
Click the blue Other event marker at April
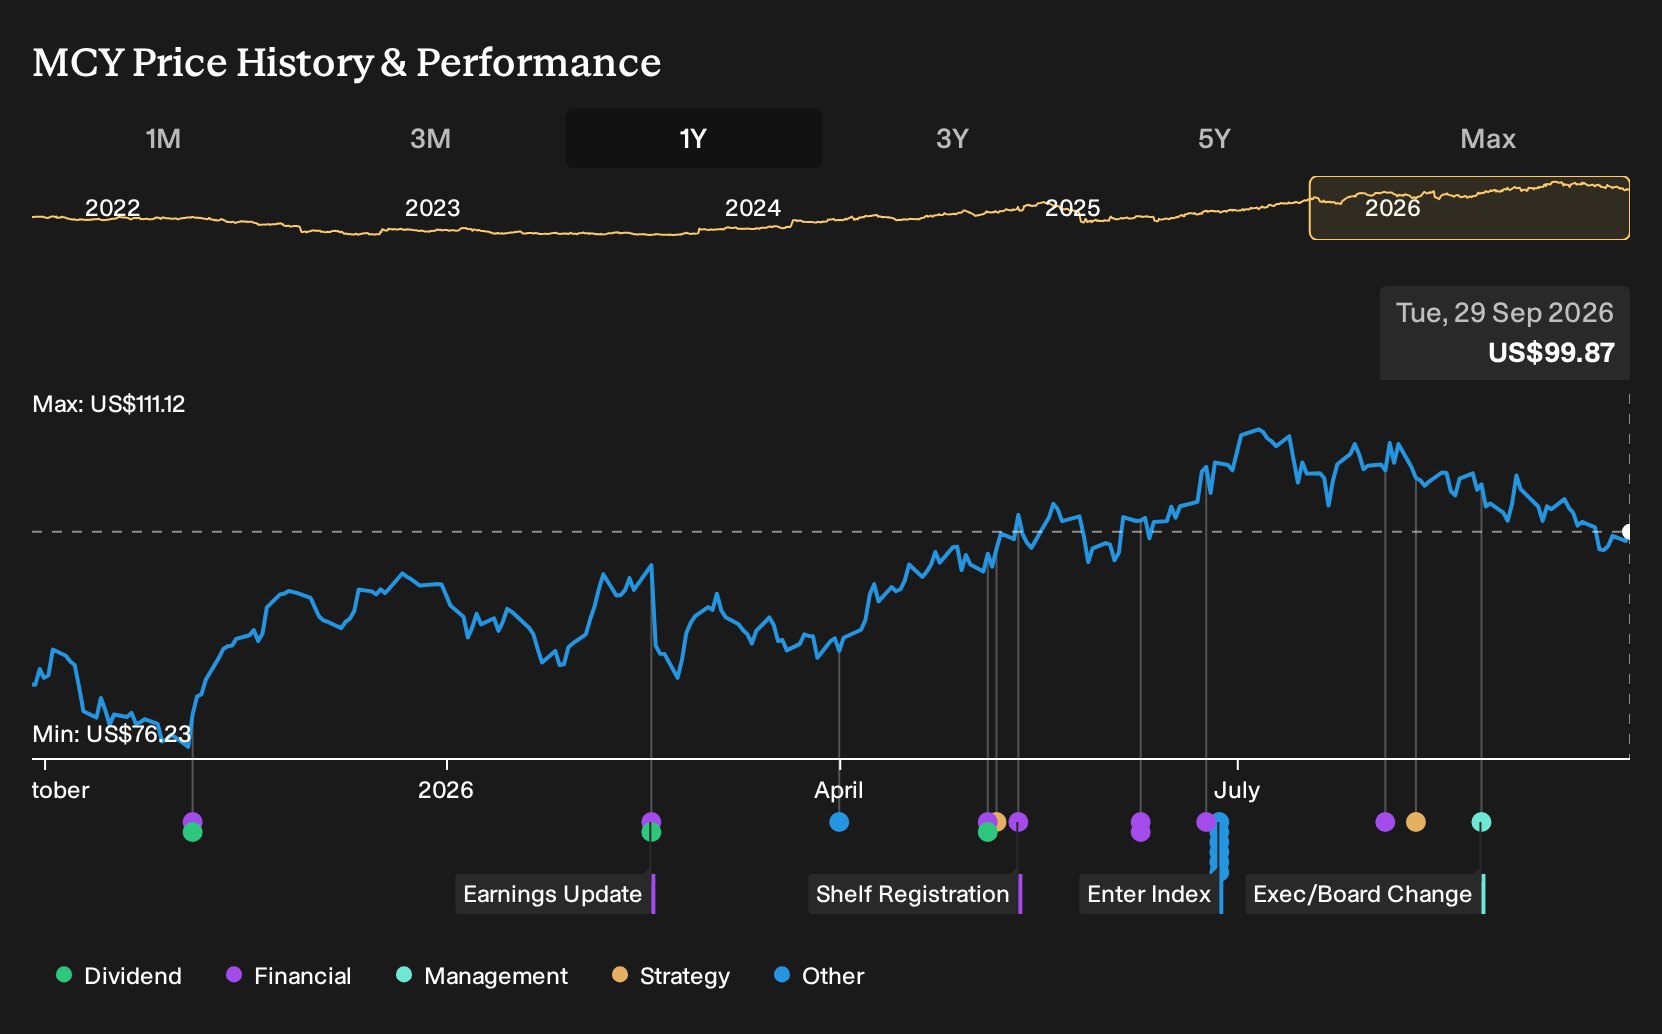coord(839,822)
